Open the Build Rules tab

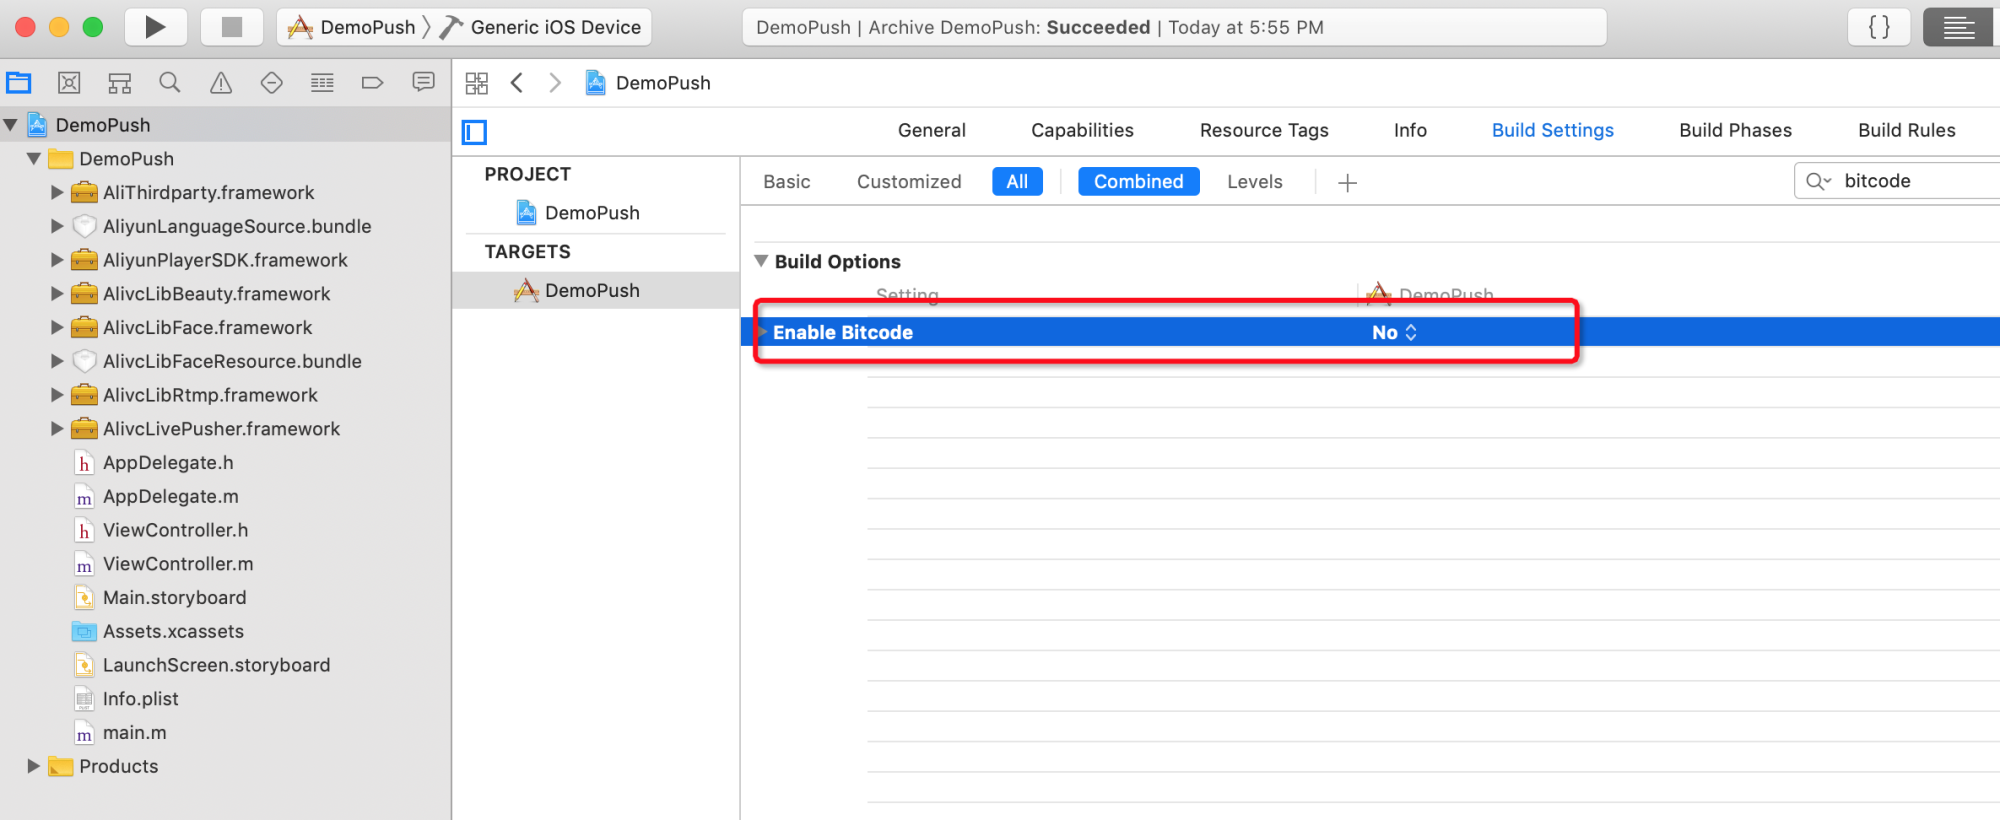click(x=1907, y=130)
